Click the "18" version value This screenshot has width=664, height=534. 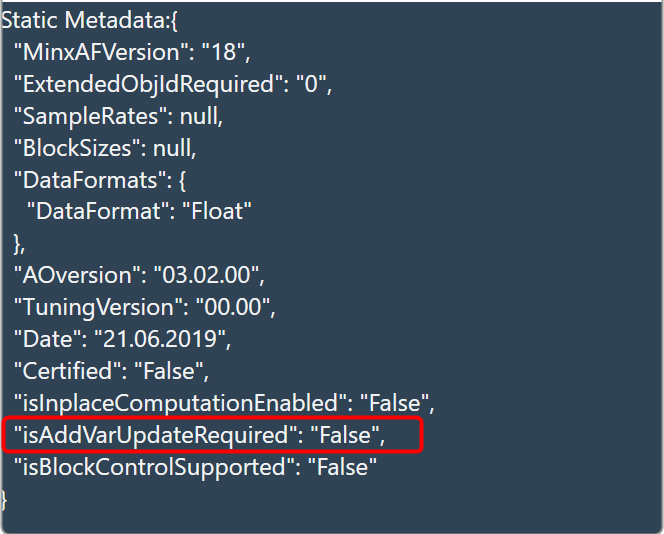[224, 52]
